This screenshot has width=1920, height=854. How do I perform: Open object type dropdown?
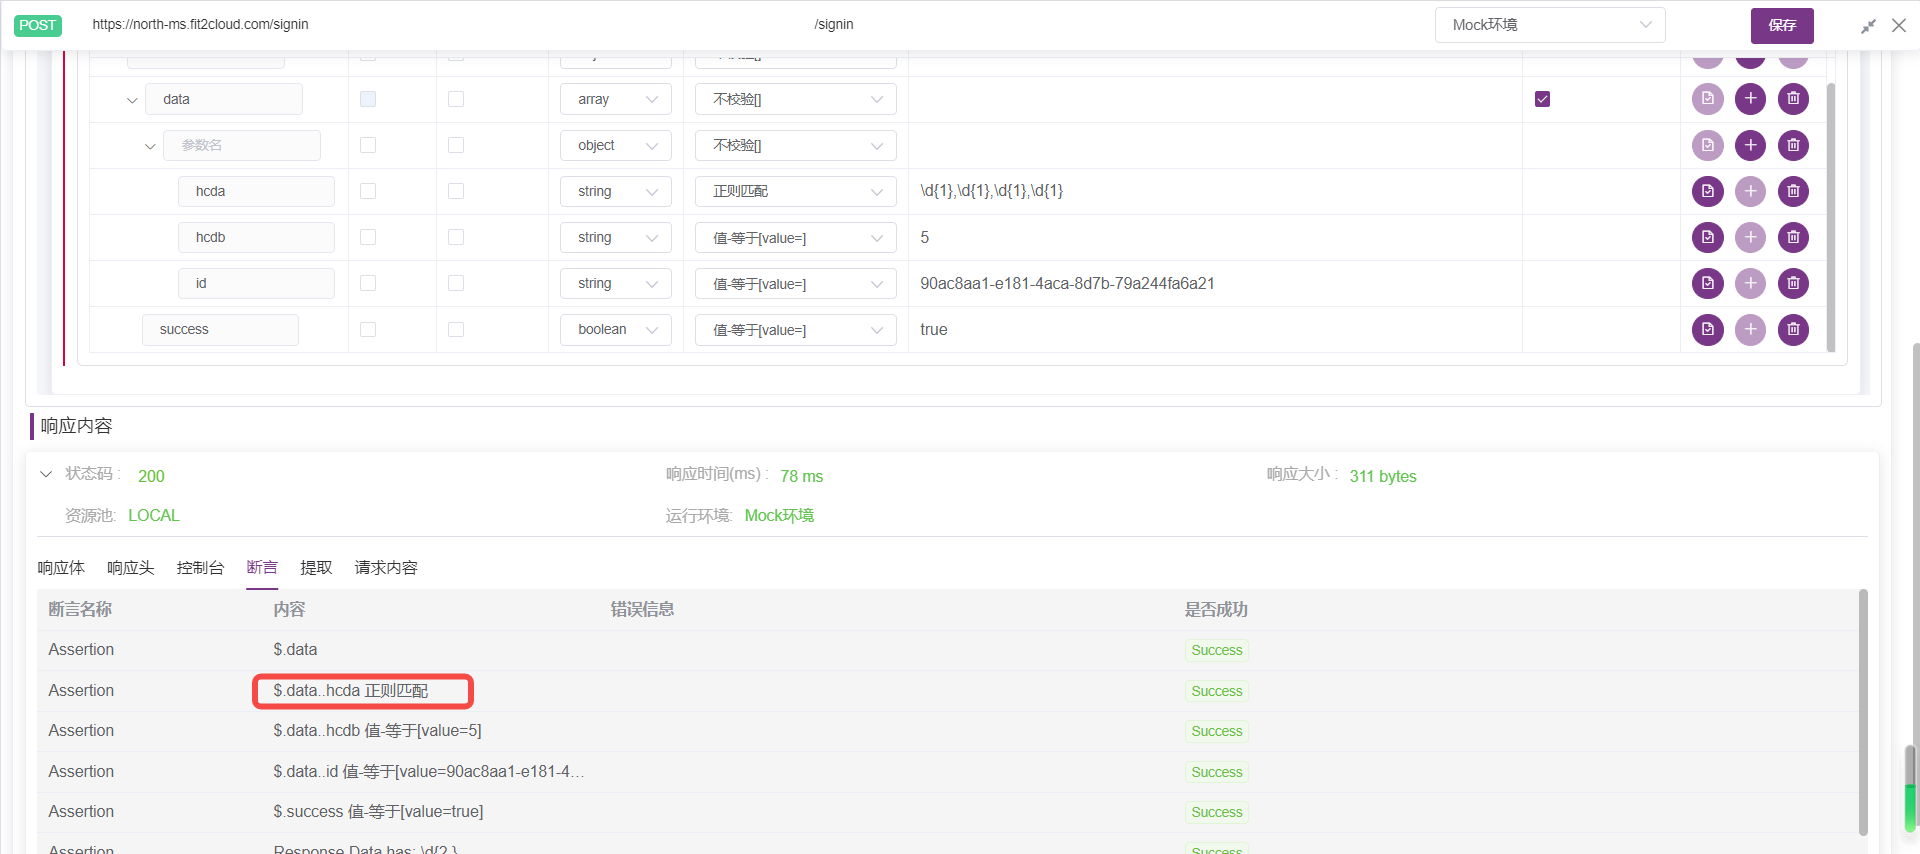[616, 145]
